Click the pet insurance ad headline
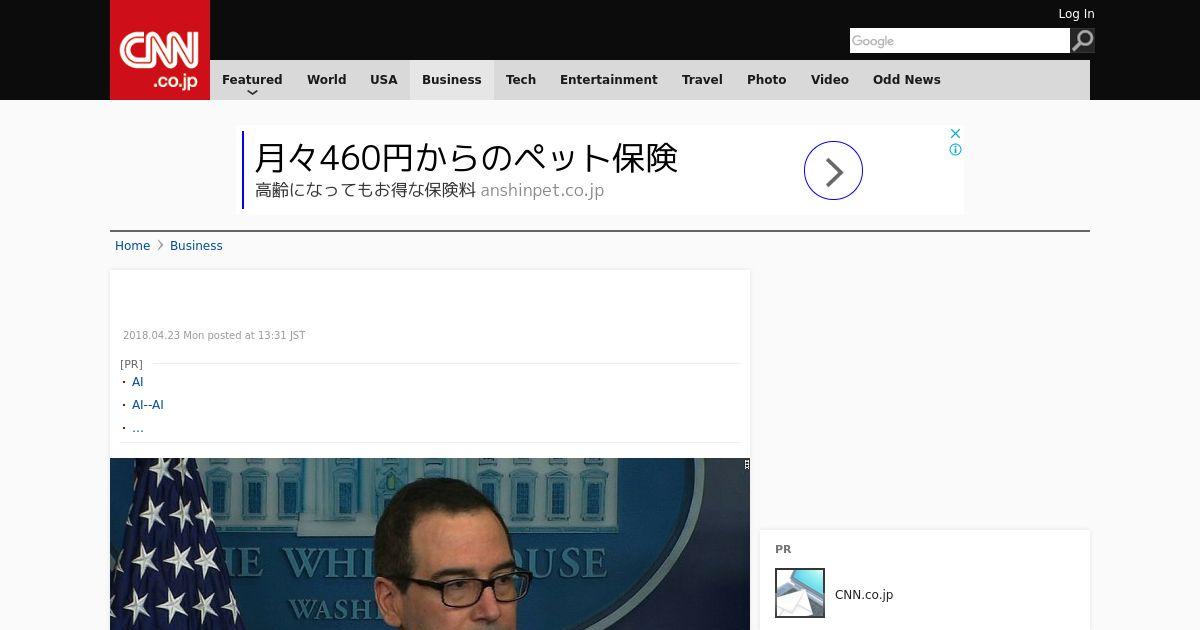The image size is (1200, 630). pos(466,158)
